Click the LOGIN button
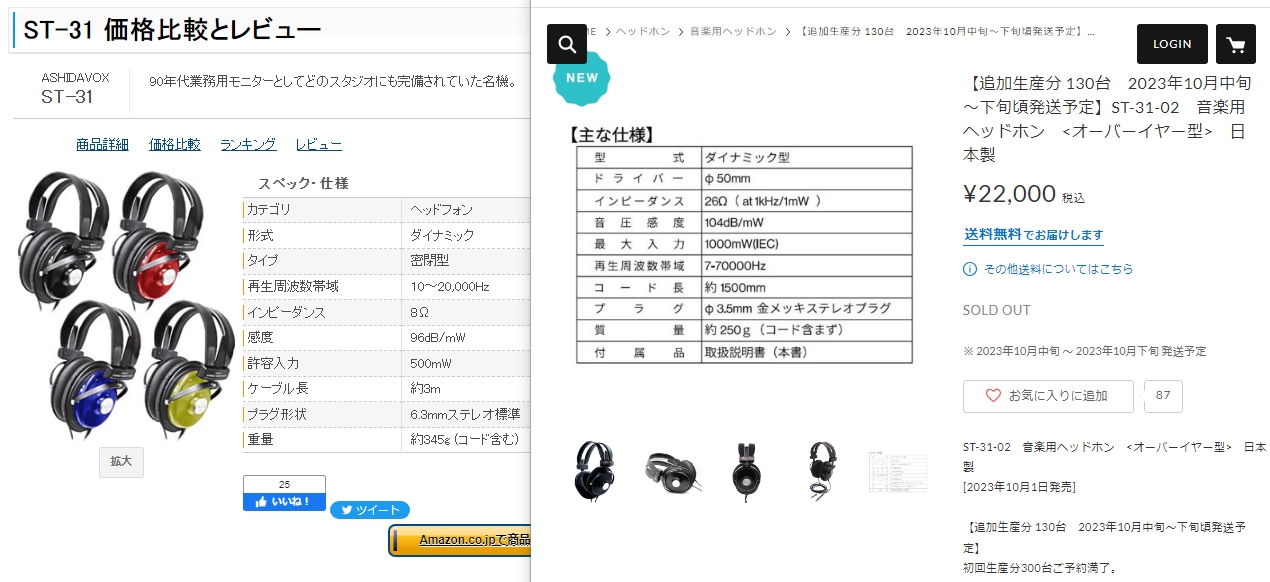This screenshot has height=582, width=1270. [1172, 44]
